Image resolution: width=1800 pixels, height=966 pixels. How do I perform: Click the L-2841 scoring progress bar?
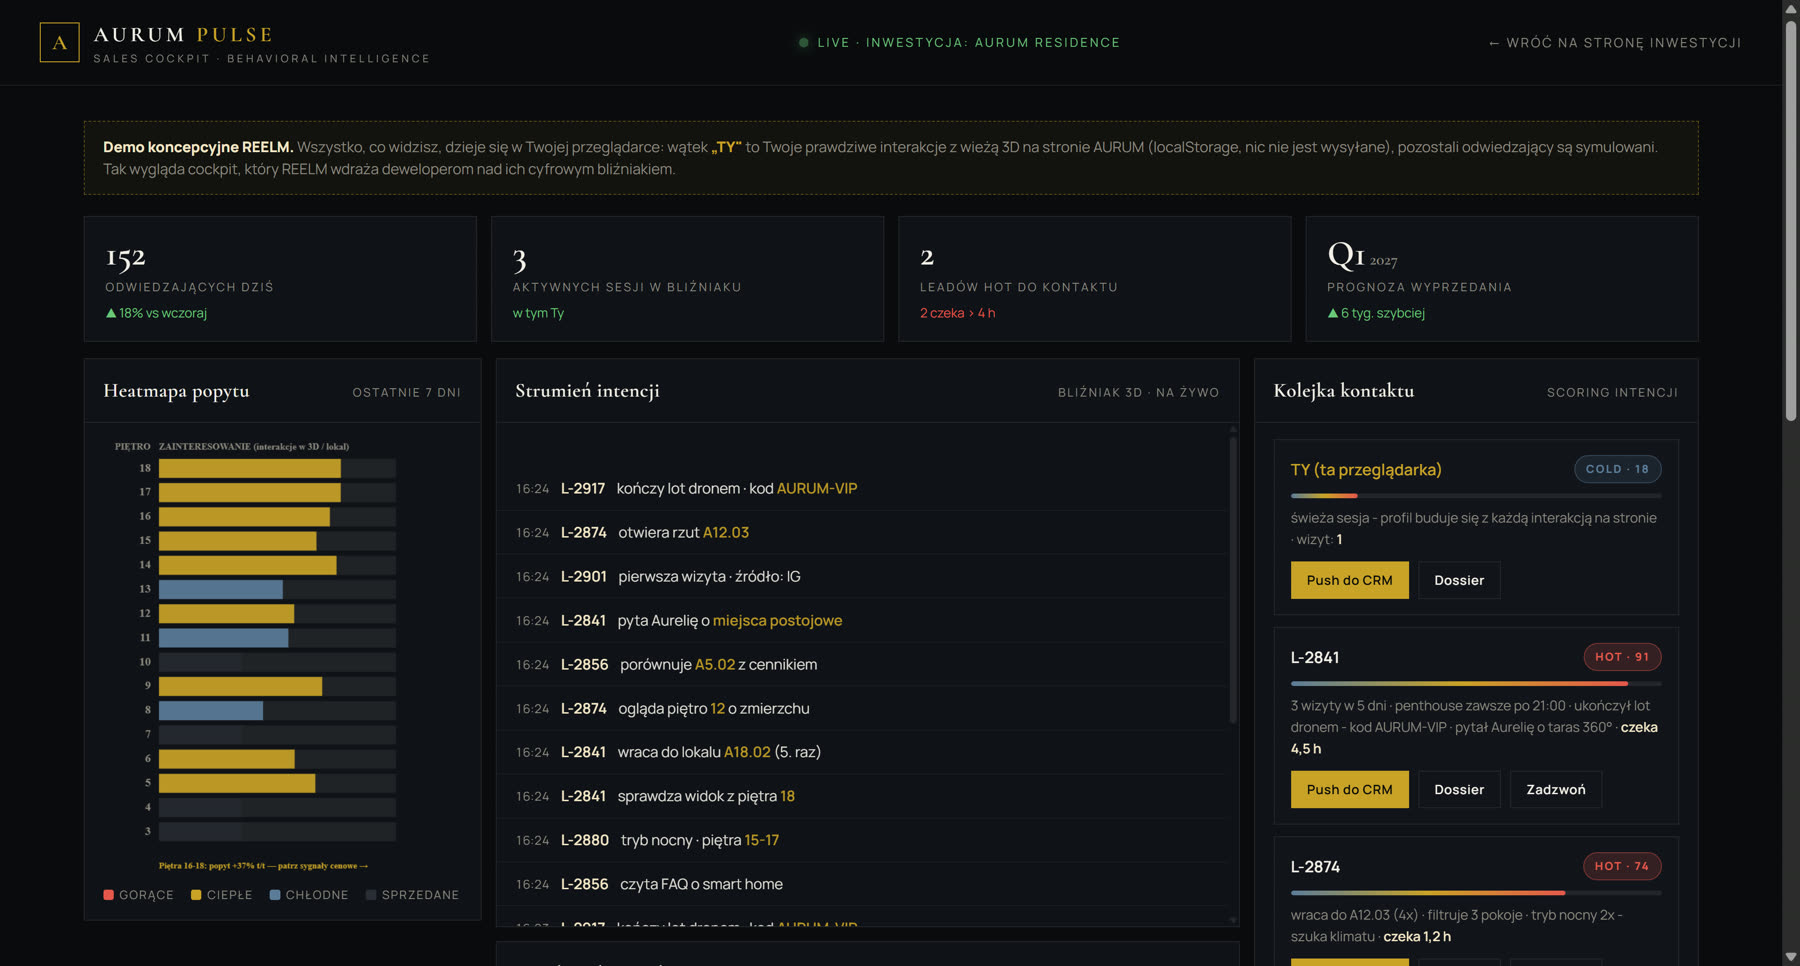(1476, 684)
